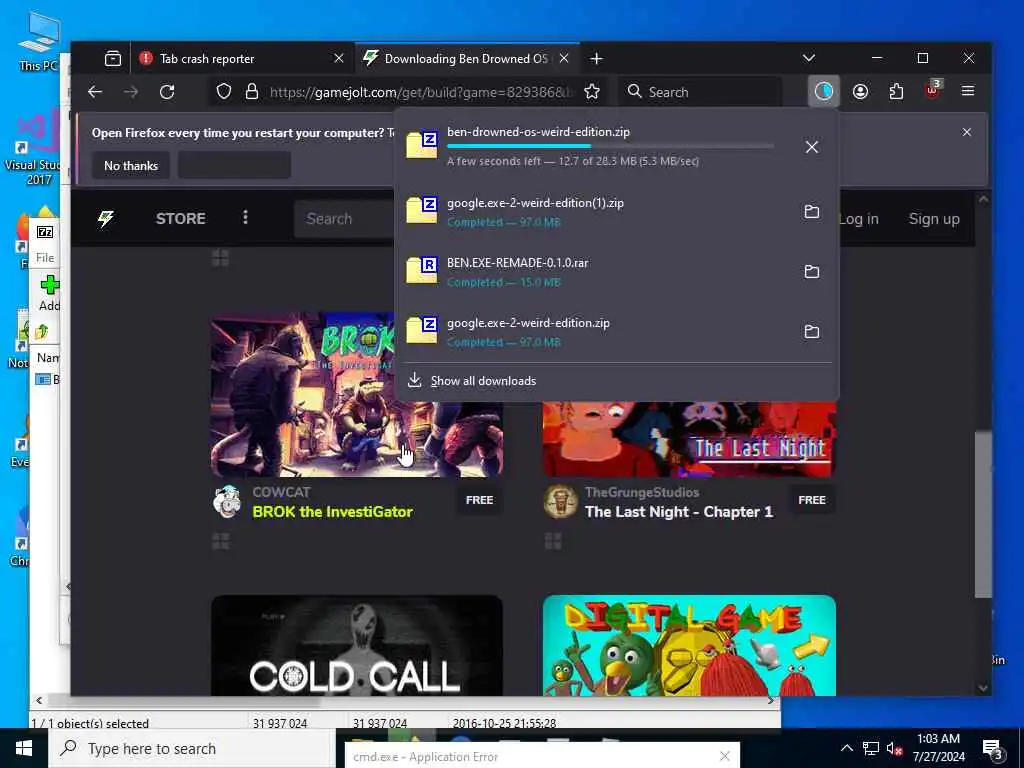Select the Downloading Ben Drowned OS tab
Screen dimensions: 1024x768
click(x=466, y=59)
